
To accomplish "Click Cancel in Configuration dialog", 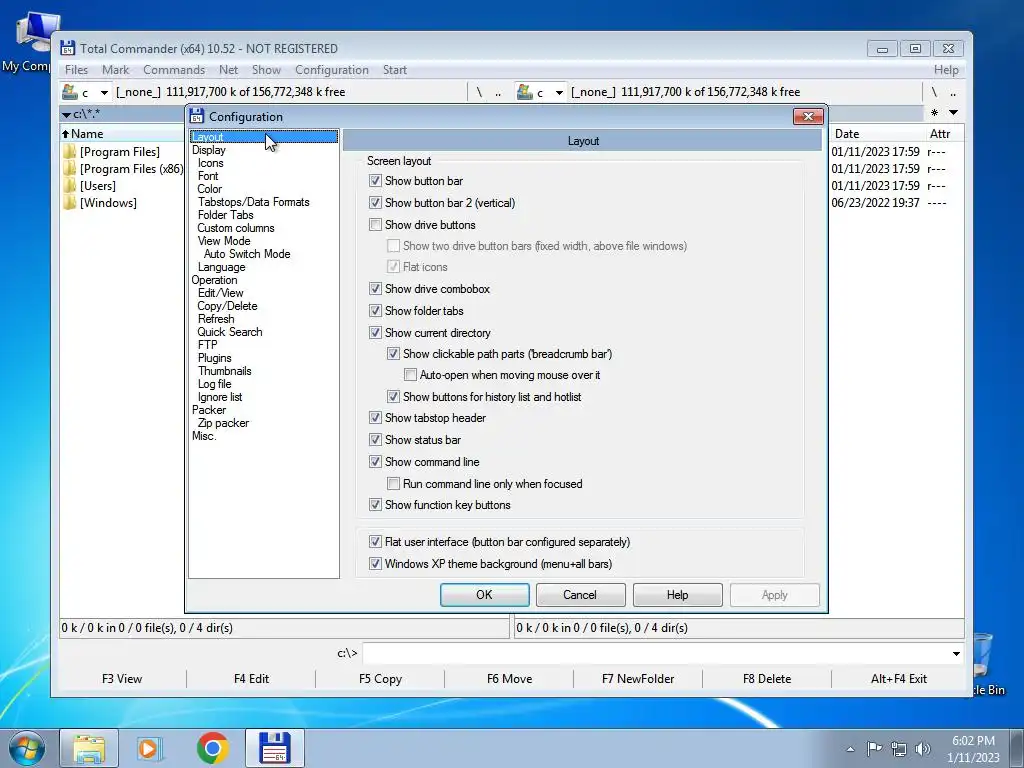I will pyautogui.click(x=580, y=595).
